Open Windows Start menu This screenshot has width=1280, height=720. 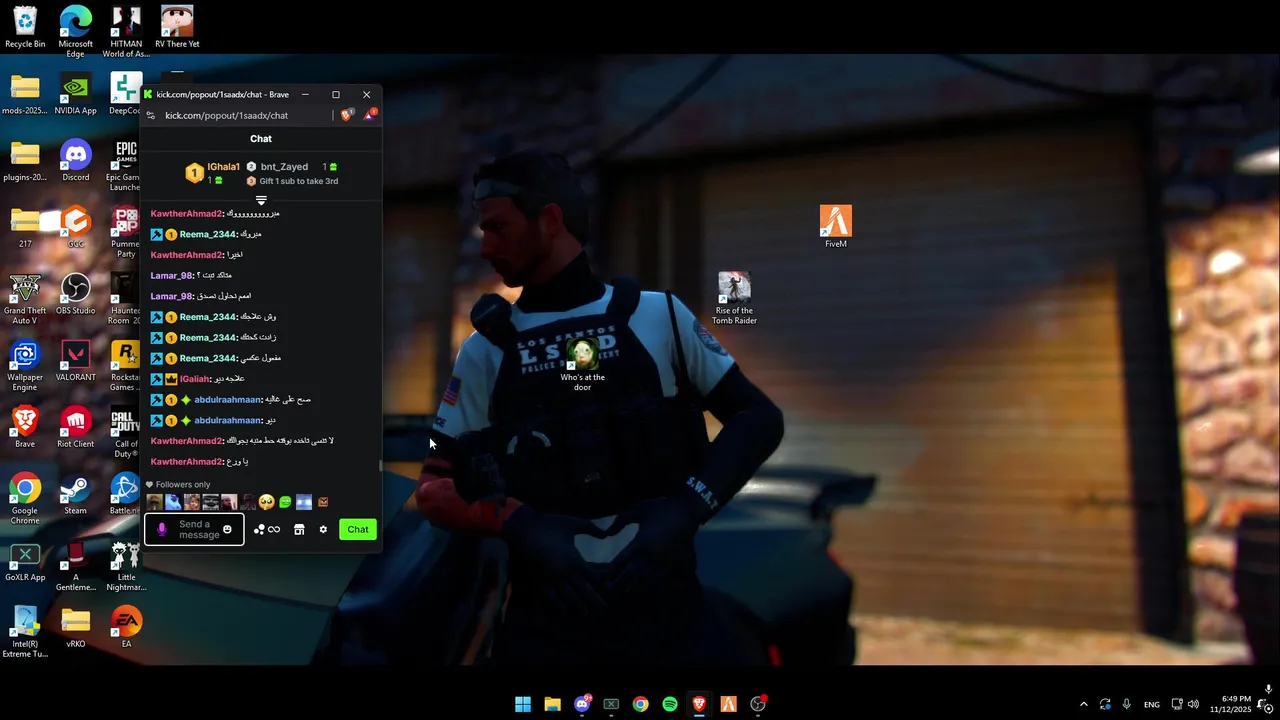pos(523,704)
